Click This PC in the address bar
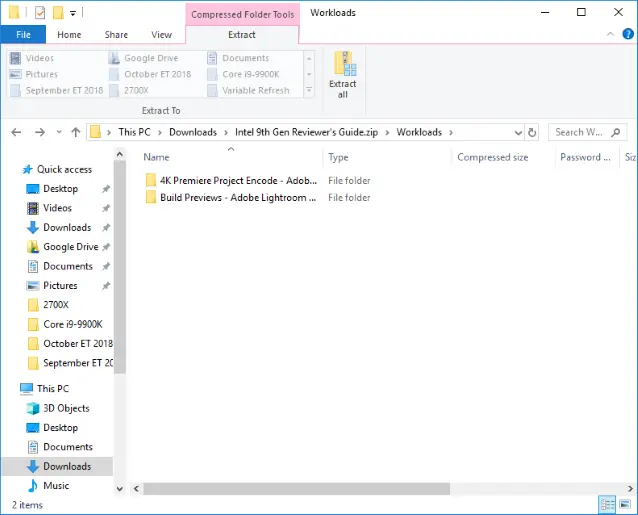Image resolution: width=638 pixels, height=515 pixels. click(134, 132)
